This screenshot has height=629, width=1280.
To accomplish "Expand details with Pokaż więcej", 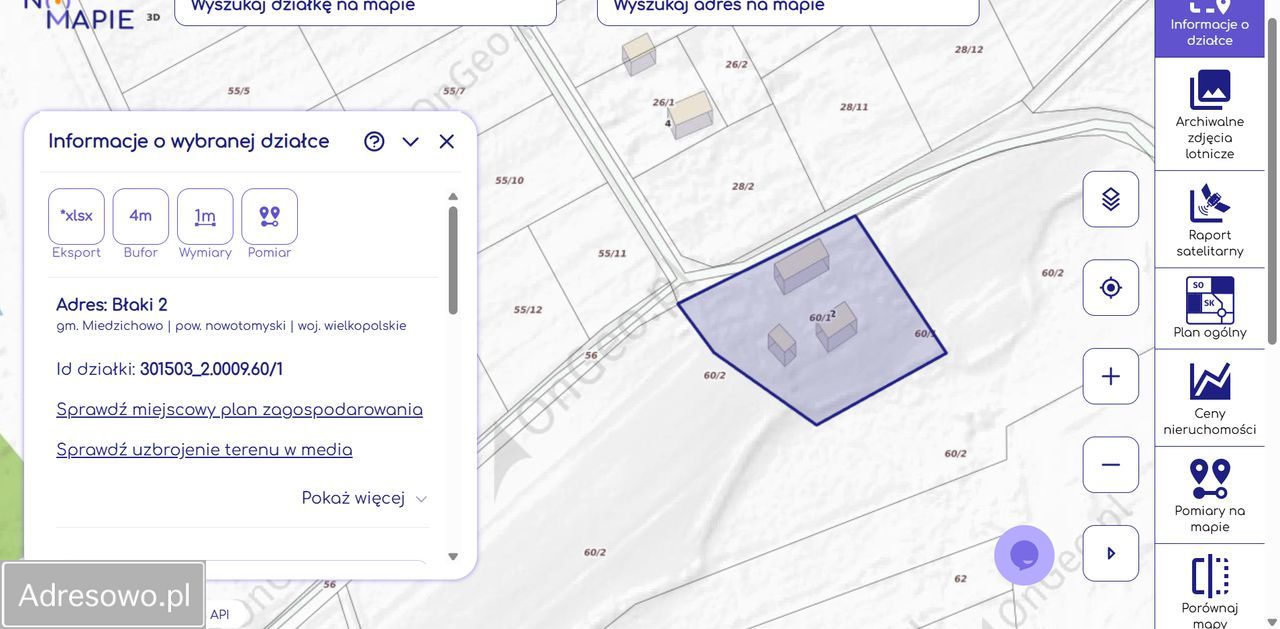I will point(364,498).
